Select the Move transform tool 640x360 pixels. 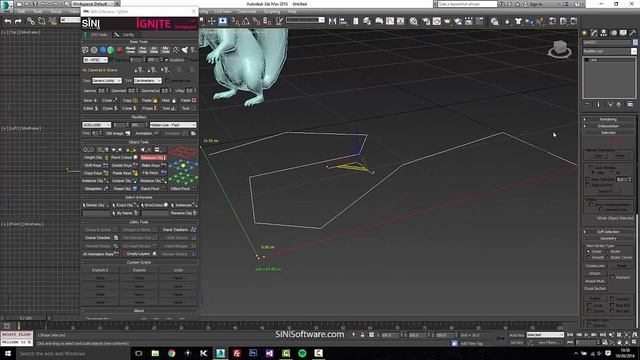pos(211,21)
